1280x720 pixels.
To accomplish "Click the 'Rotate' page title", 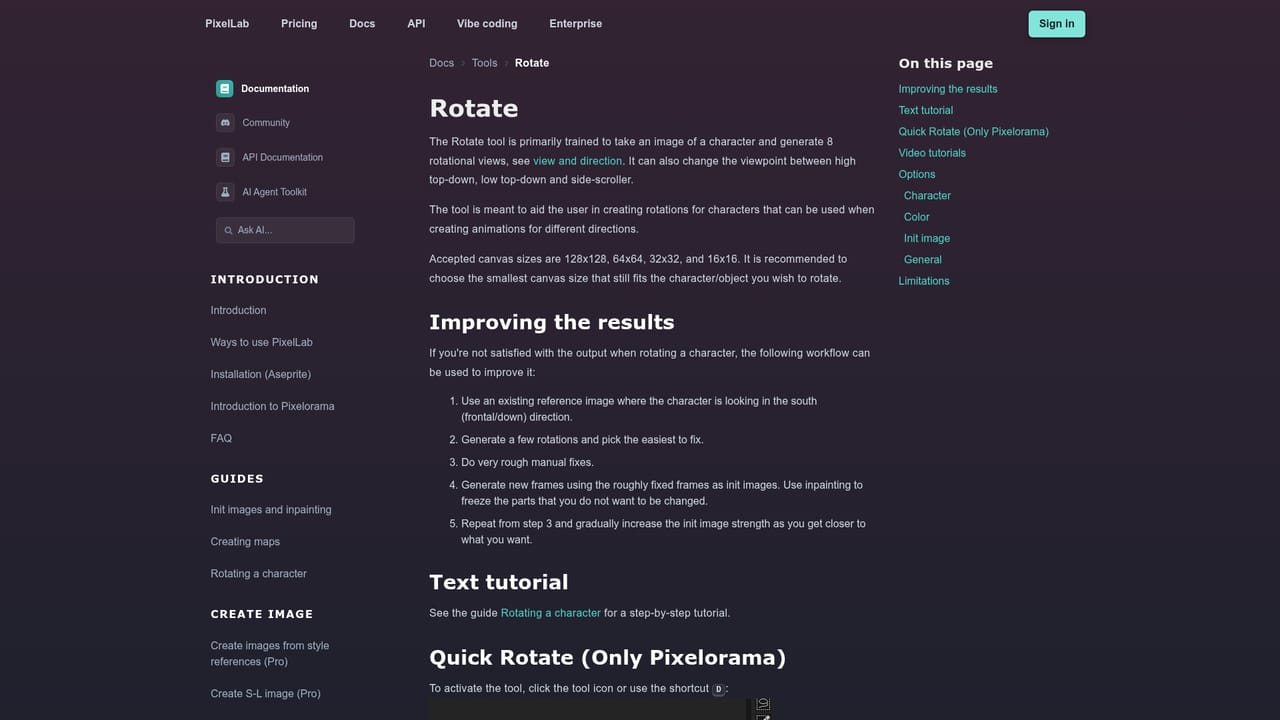I will [473, 108].
